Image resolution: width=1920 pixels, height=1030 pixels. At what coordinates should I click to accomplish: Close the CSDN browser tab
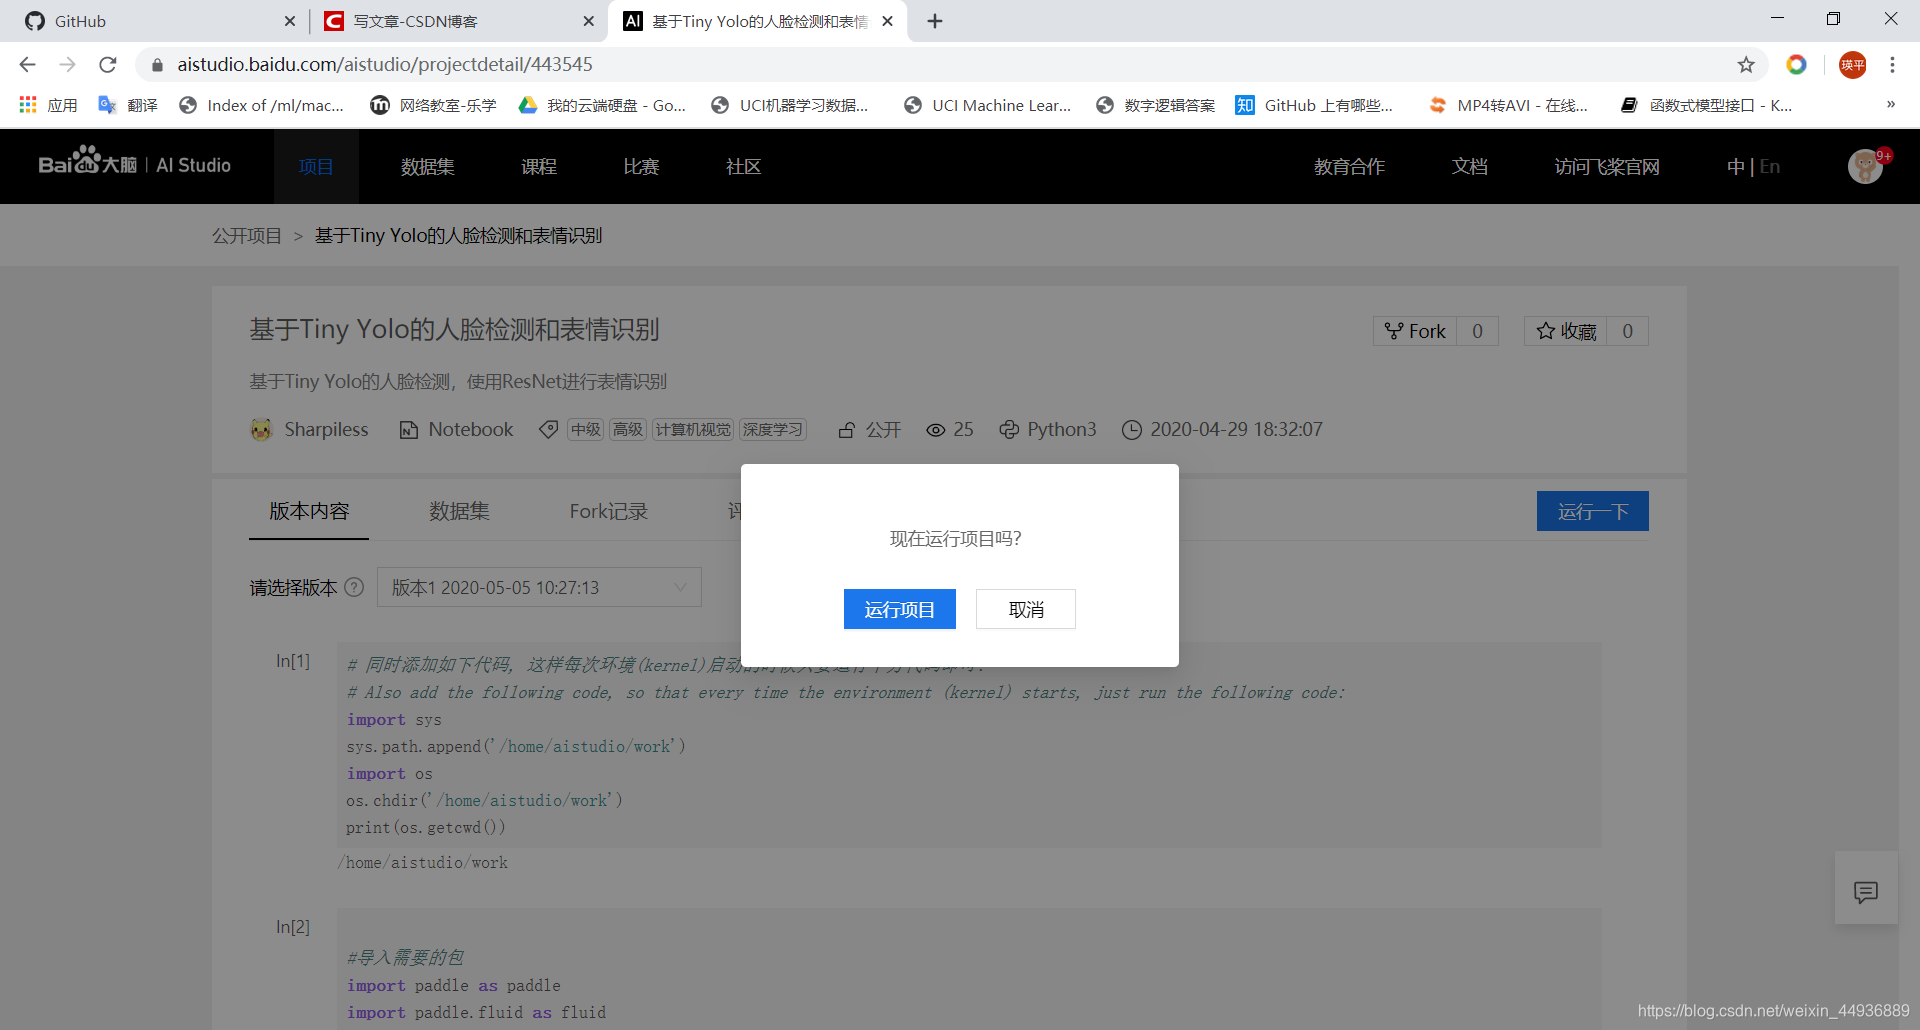tap(589, 21)
